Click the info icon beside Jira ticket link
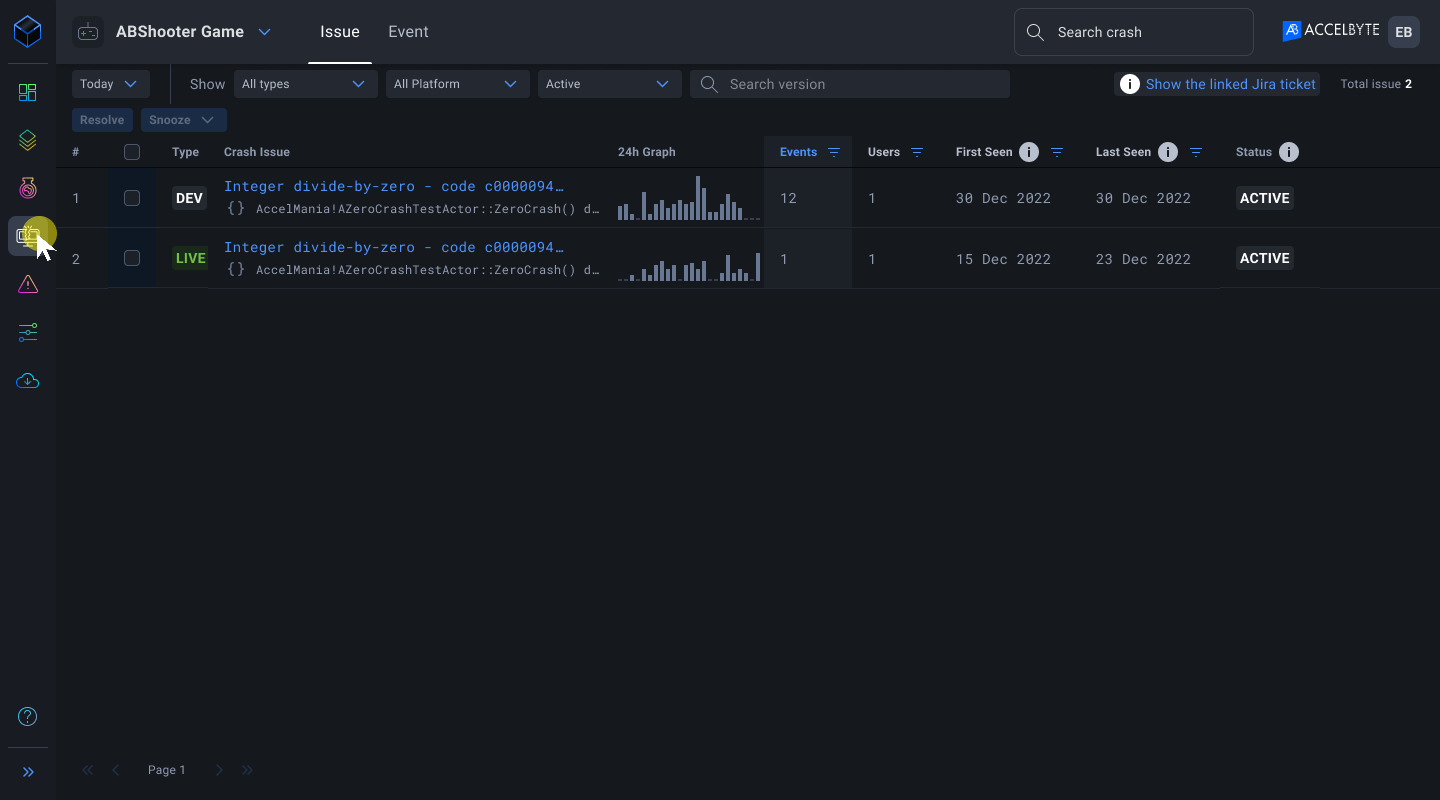 (1129, 84)
